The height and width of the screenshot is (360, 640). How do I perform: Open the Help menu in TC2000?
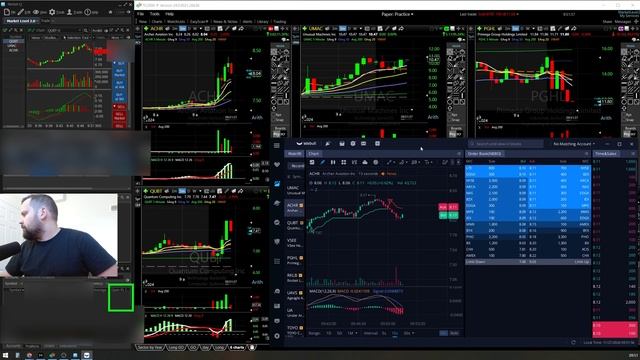pos(169,14)
